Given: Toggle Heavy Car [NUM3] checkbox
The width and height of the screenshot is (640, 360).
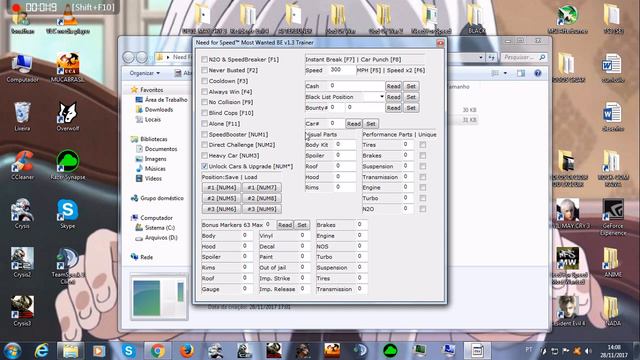Looking at the screenshot, I should tap(204, 156).
